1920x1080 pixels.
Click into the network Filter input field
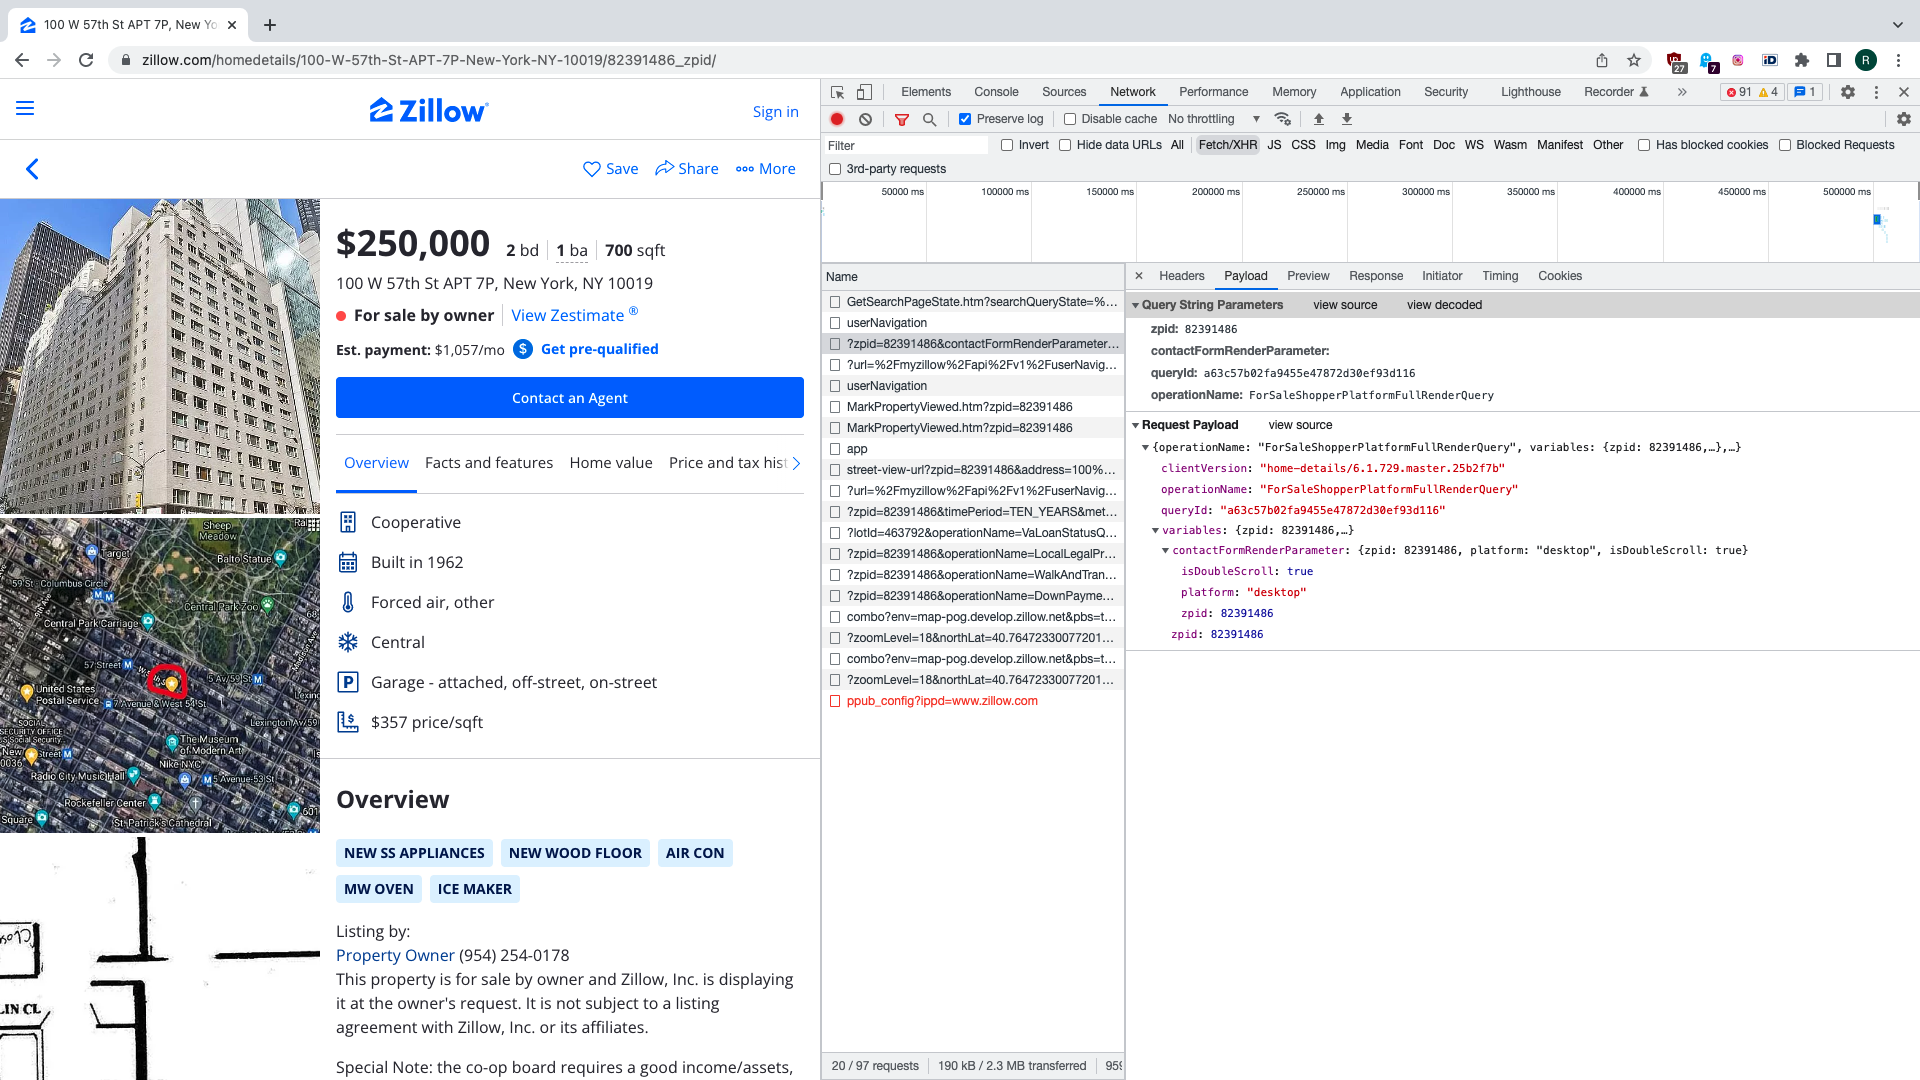click(x=906, y=146)
